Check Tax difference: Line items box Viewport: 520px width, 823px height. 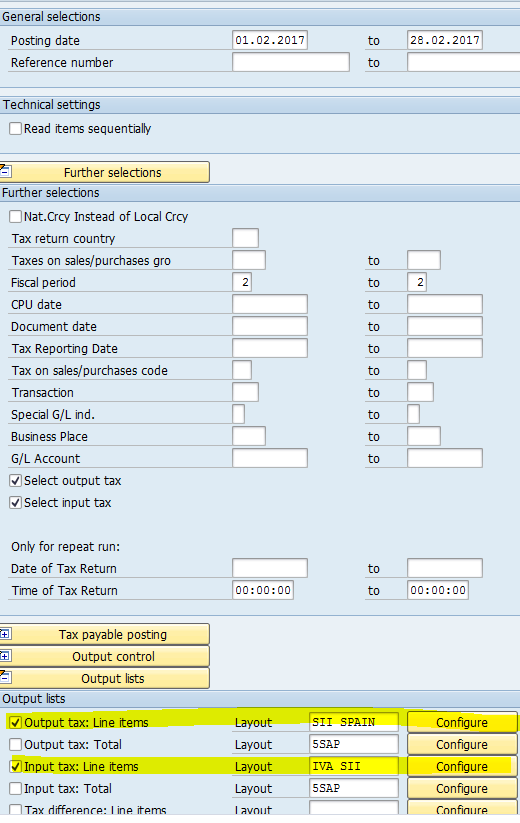click(x=16, y=810)
